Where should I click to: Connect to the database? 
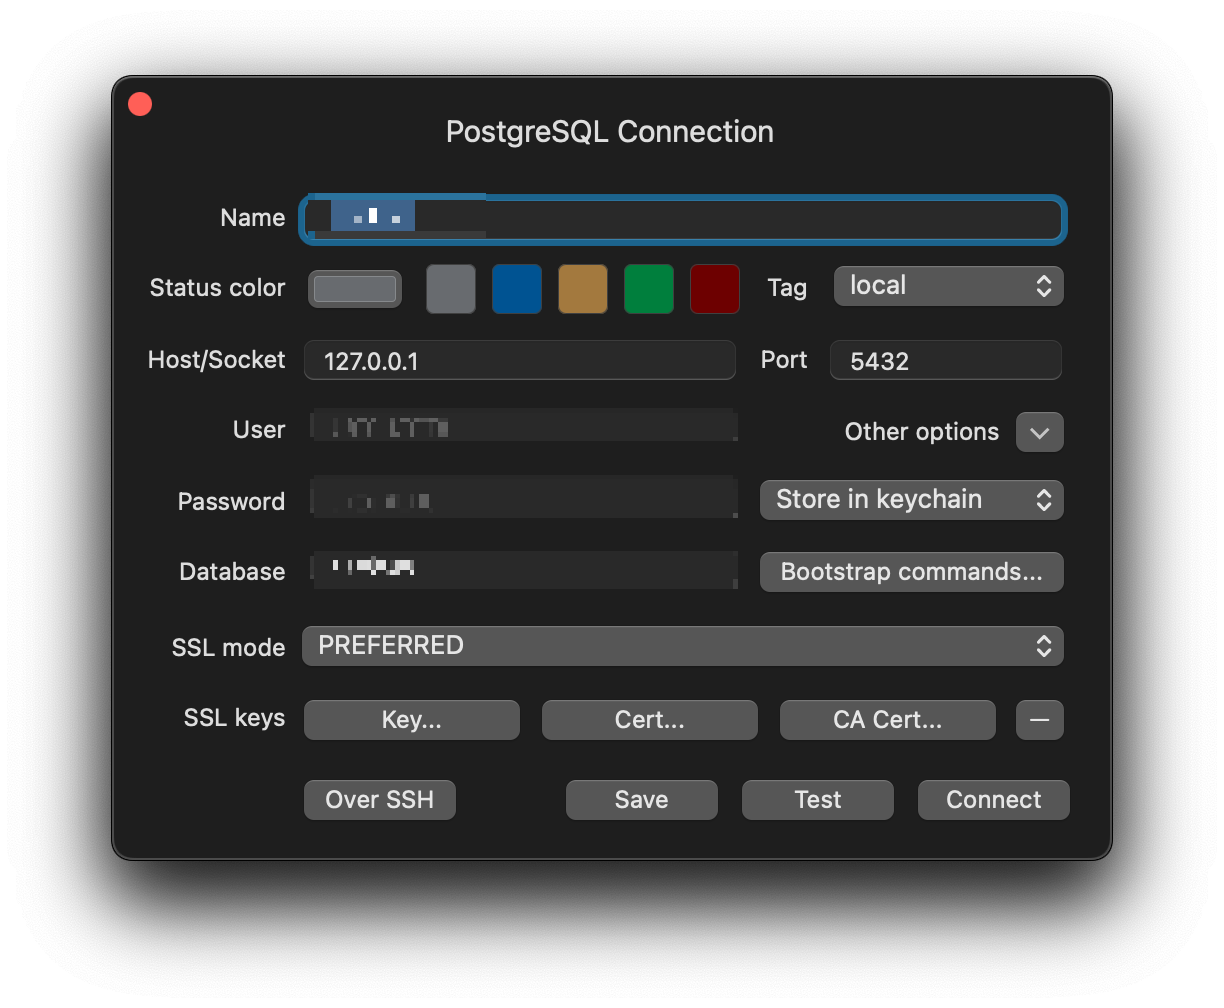click(994, 800)
